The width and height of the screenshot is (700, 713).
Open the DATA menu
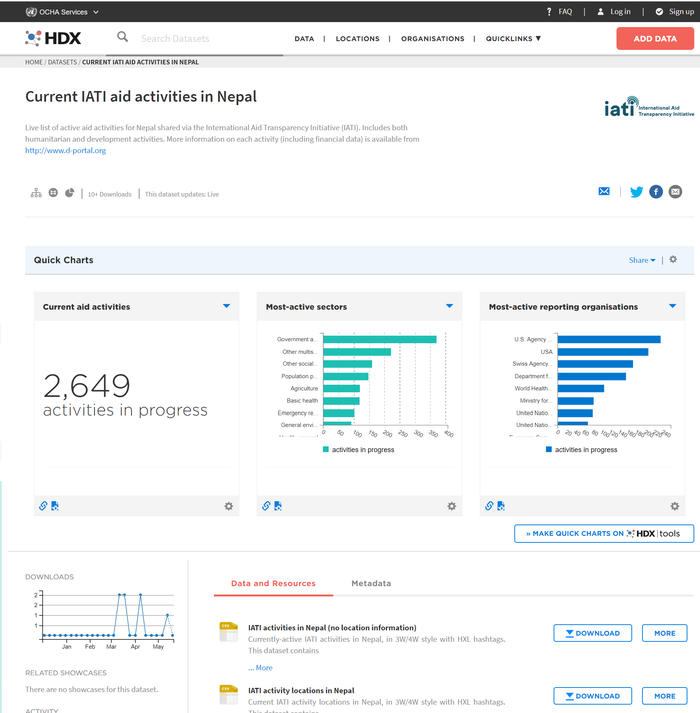click(304, 39)
